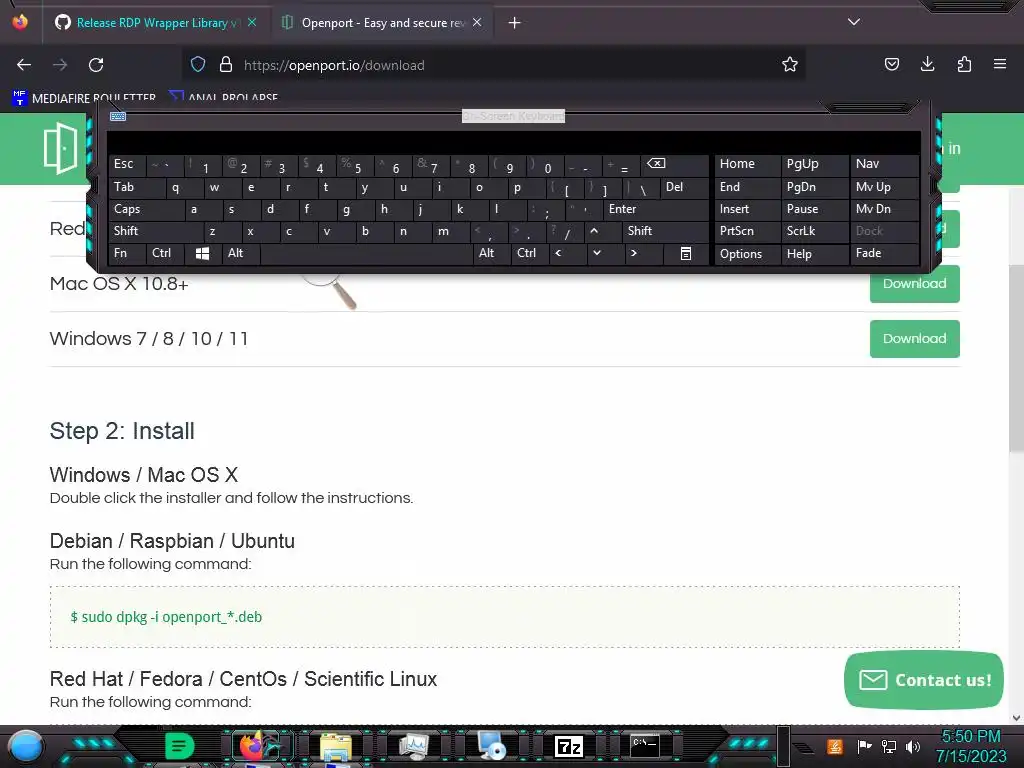Click the on-screen keyboard space bar

click(x=367, y=253)
